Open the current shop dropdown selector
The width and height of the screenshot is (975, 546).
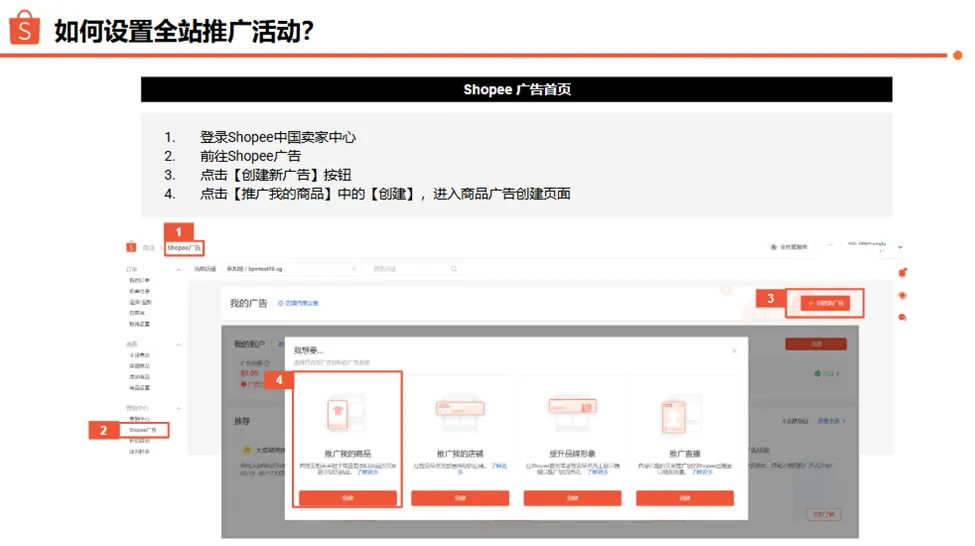tap(292, 269)
